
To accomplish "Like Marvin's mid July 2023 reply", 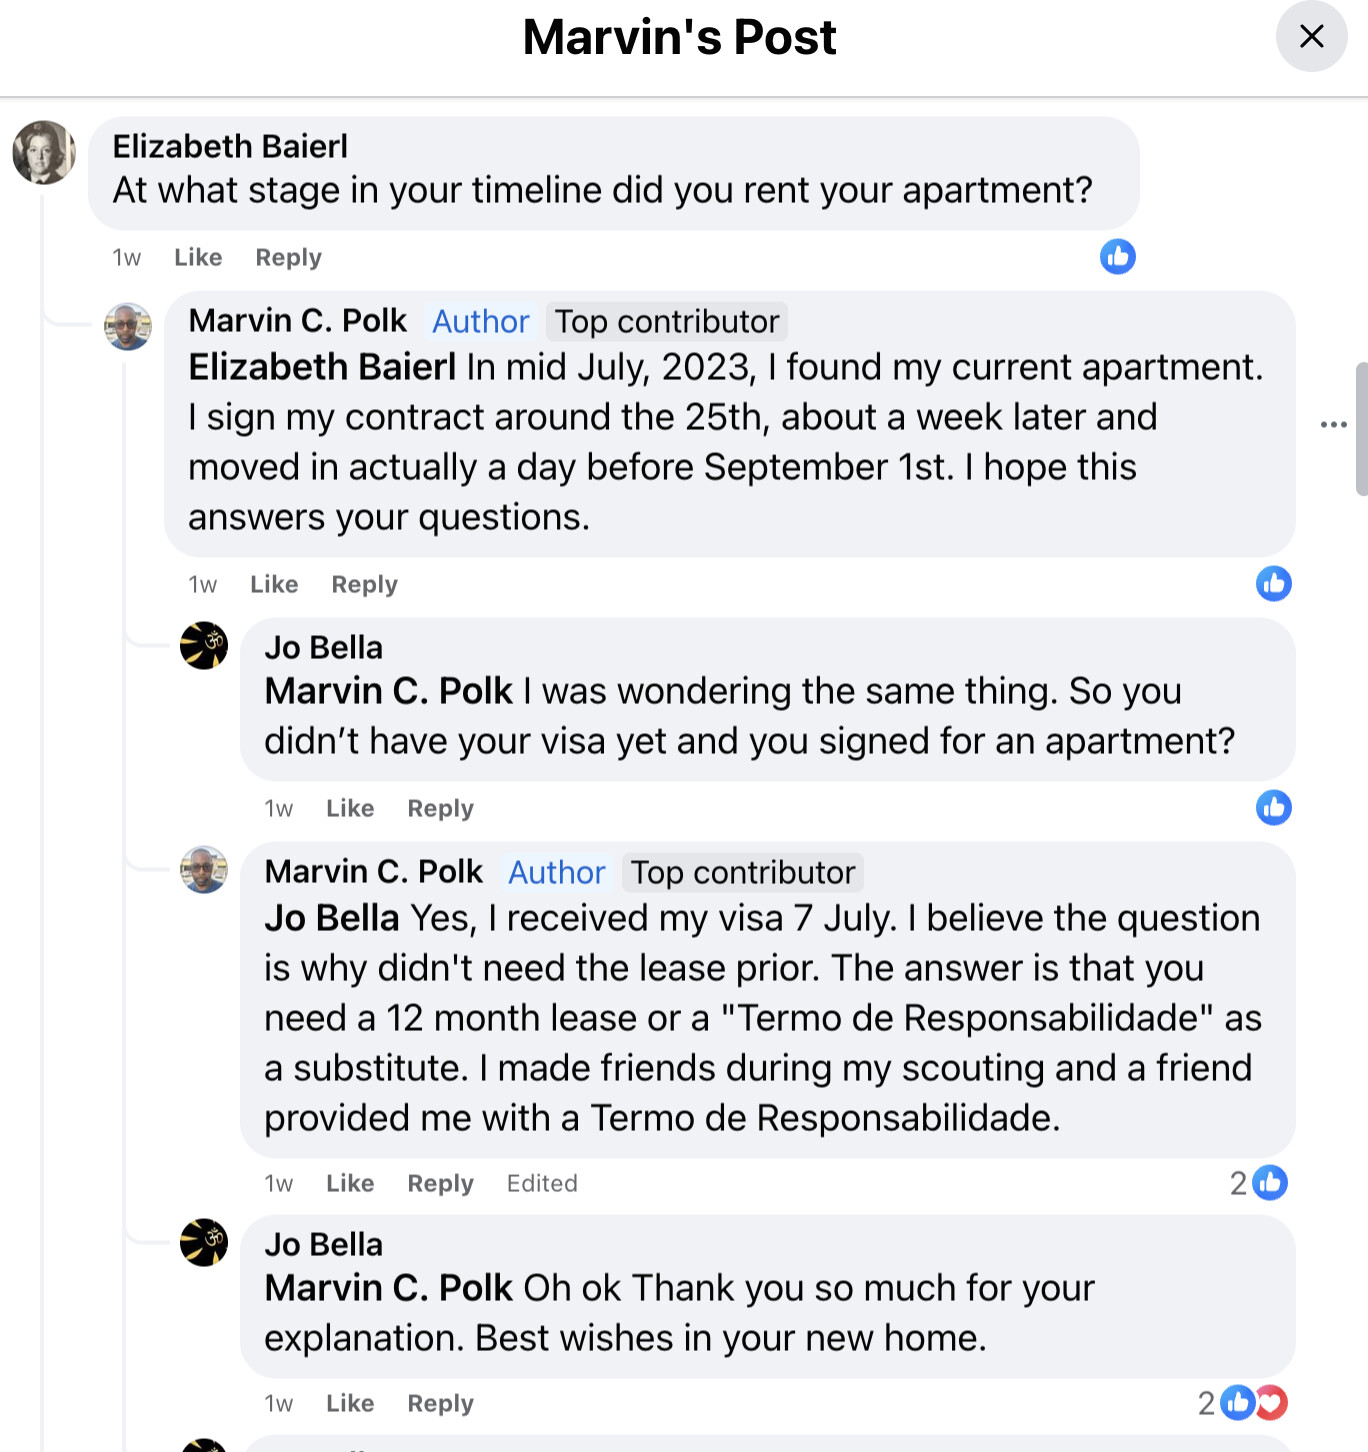I will [274, 585].
